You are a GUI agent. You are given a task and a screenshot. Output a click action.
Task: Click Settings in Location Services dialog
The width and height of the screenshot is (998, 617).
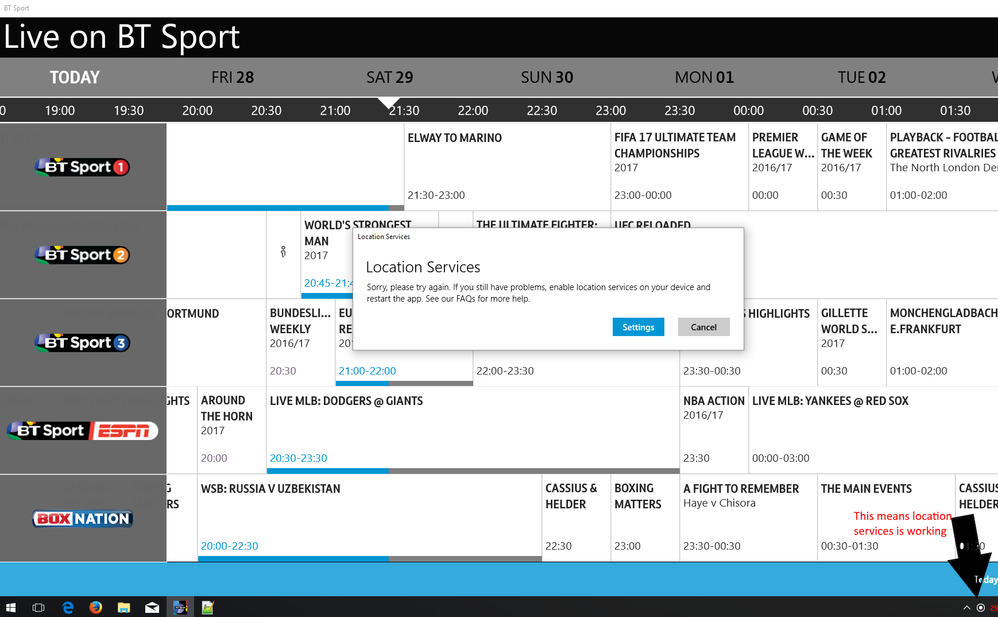(x=638, y=327)
